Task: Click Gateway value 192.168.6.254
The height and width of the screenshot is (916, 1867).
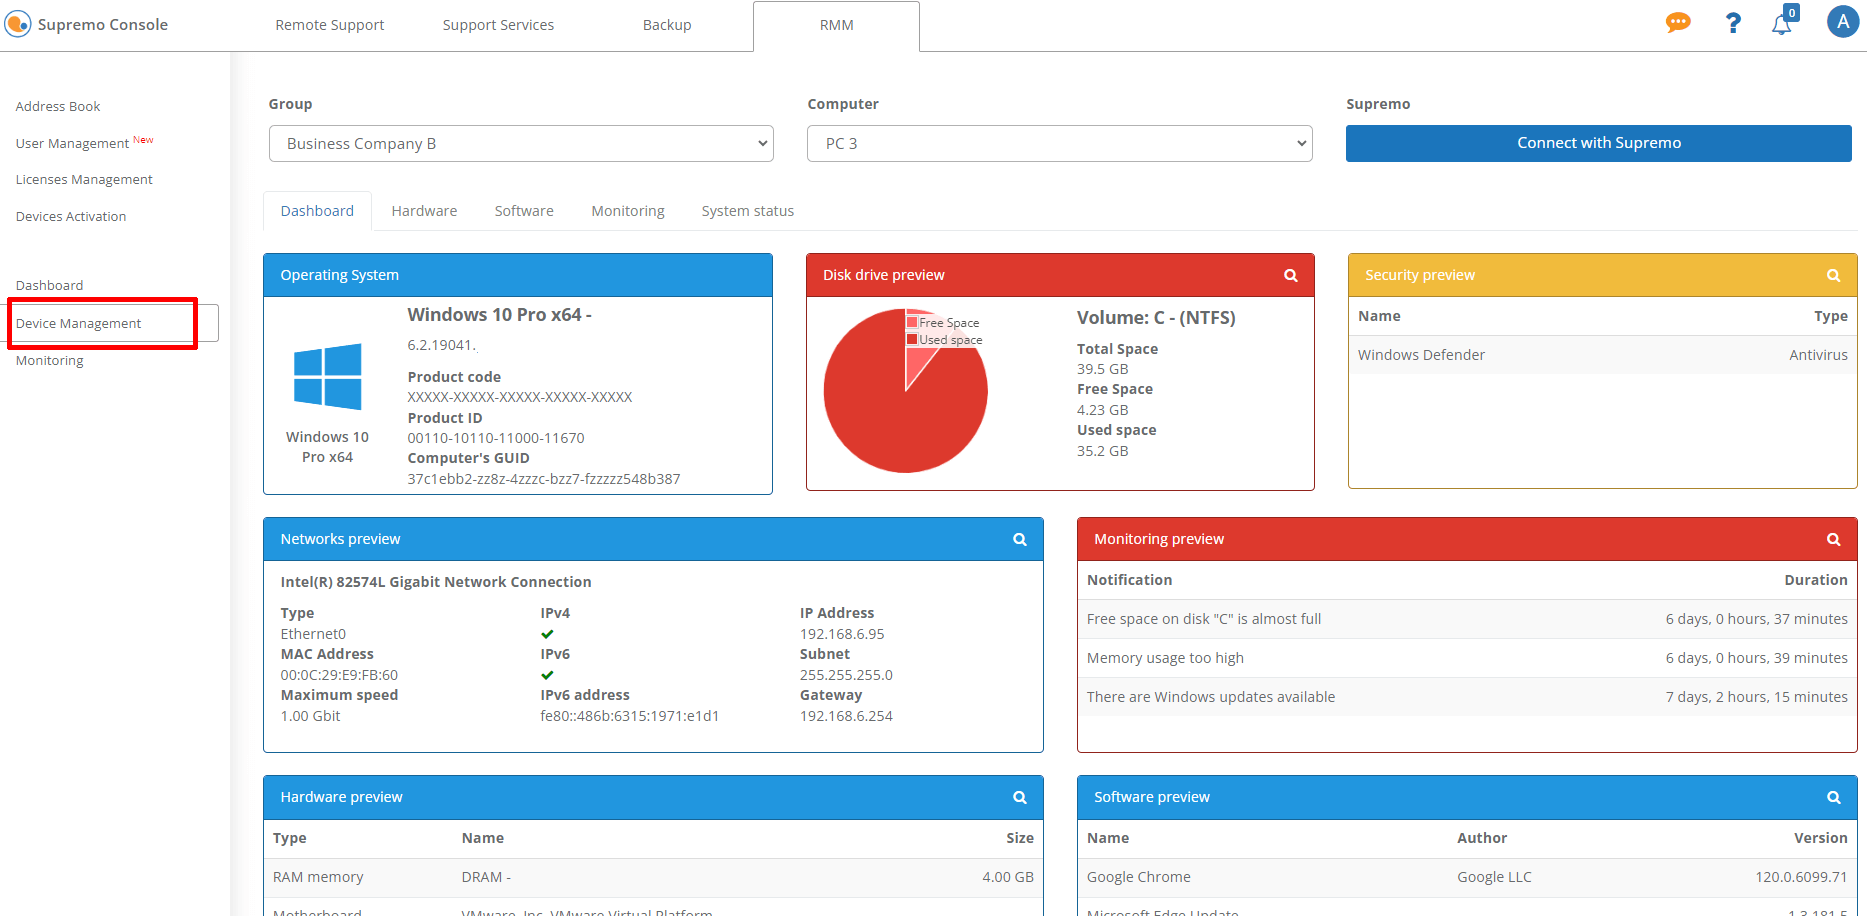Action: point(846,716)
